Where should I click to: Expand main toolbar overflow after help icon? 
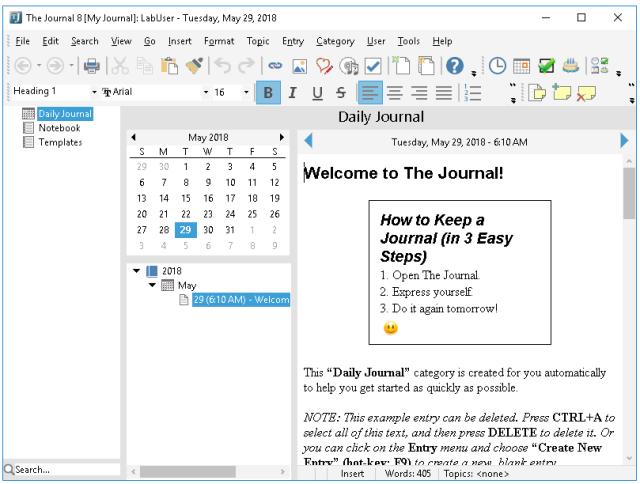pos(473,73)
